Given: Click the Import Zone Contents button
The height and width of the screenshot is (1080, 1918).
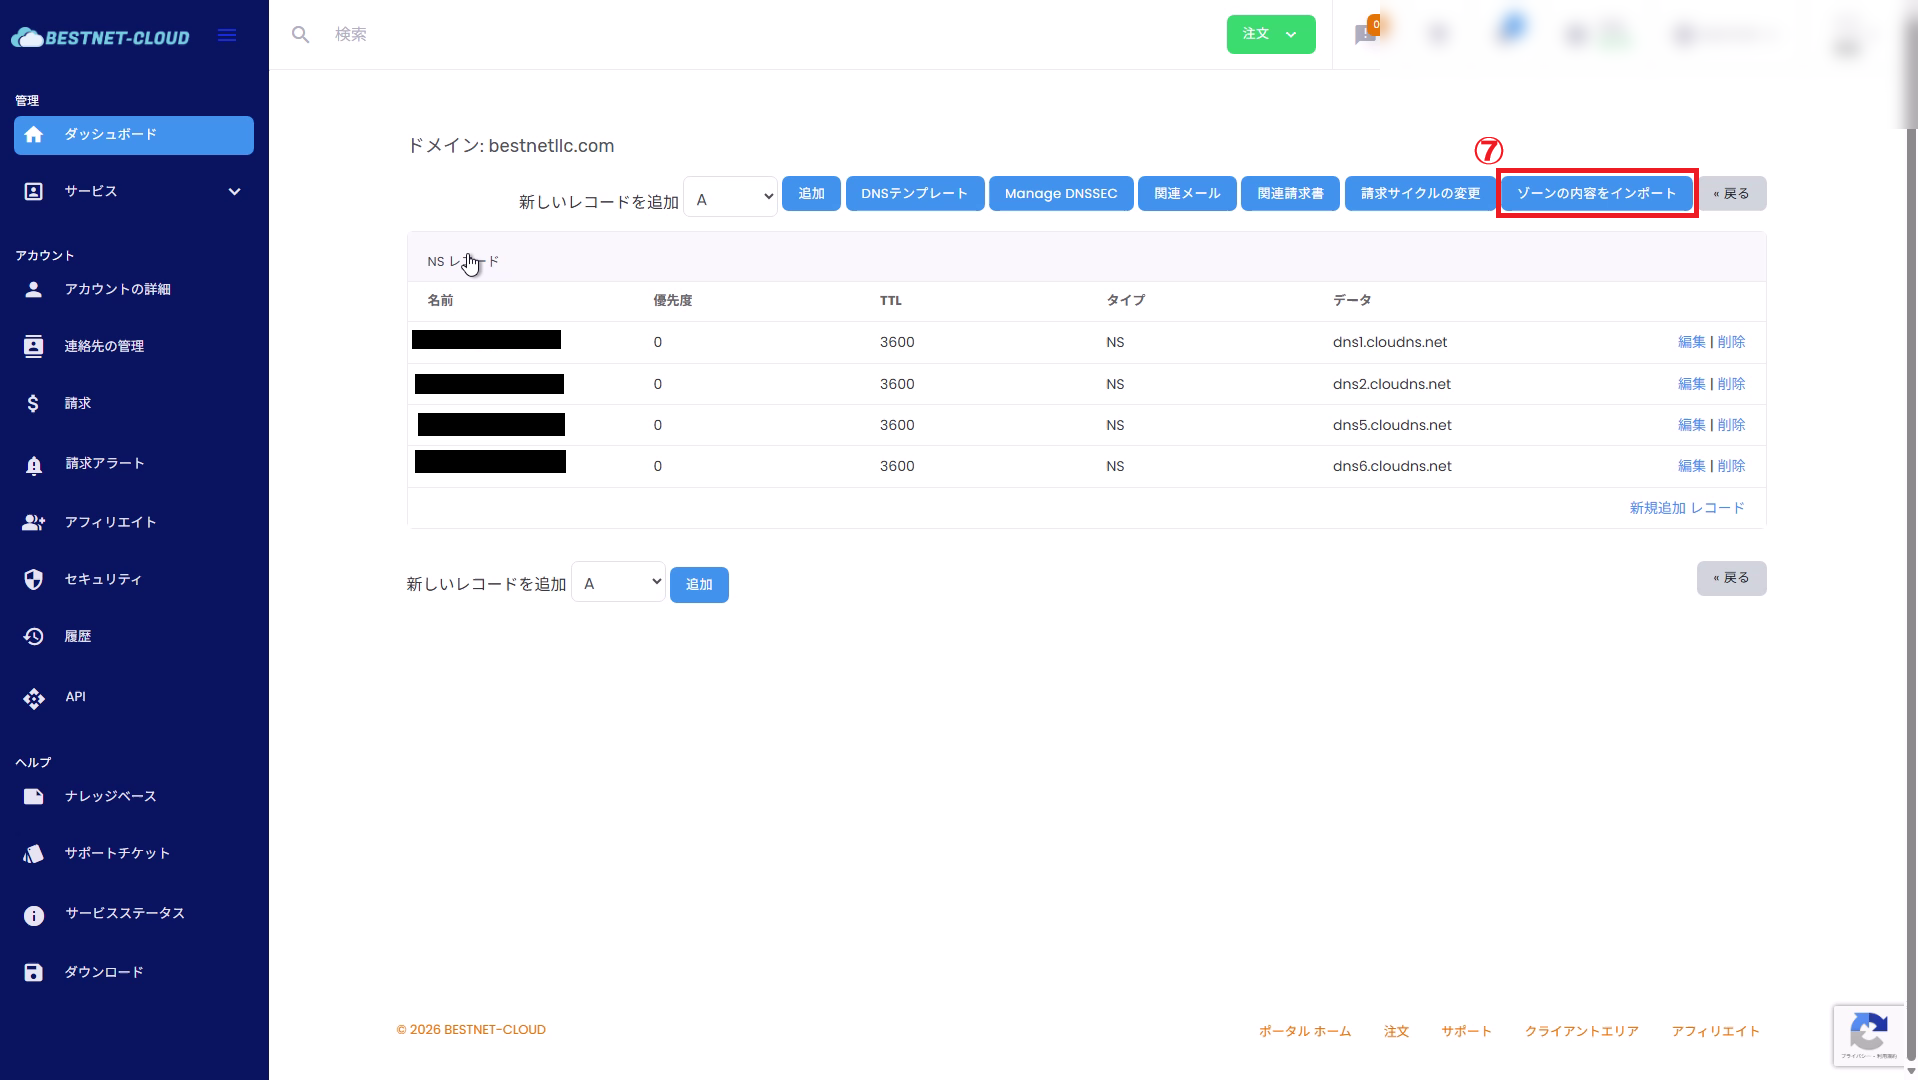Looking at the screenshot, I should click(x=1596, y=194).
